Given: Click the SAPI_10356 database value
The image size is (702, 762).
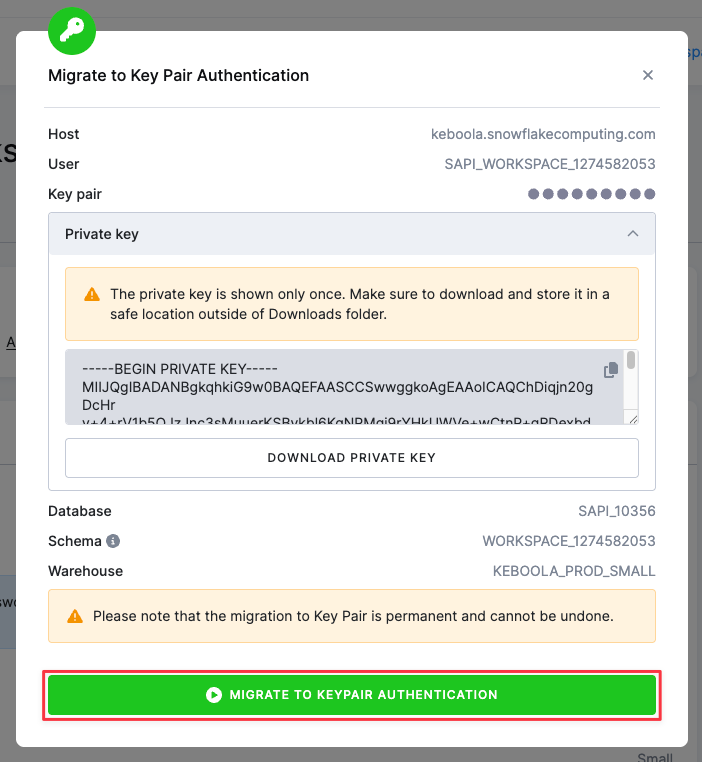Looking at the screenshot, I should tap(617, 511).
